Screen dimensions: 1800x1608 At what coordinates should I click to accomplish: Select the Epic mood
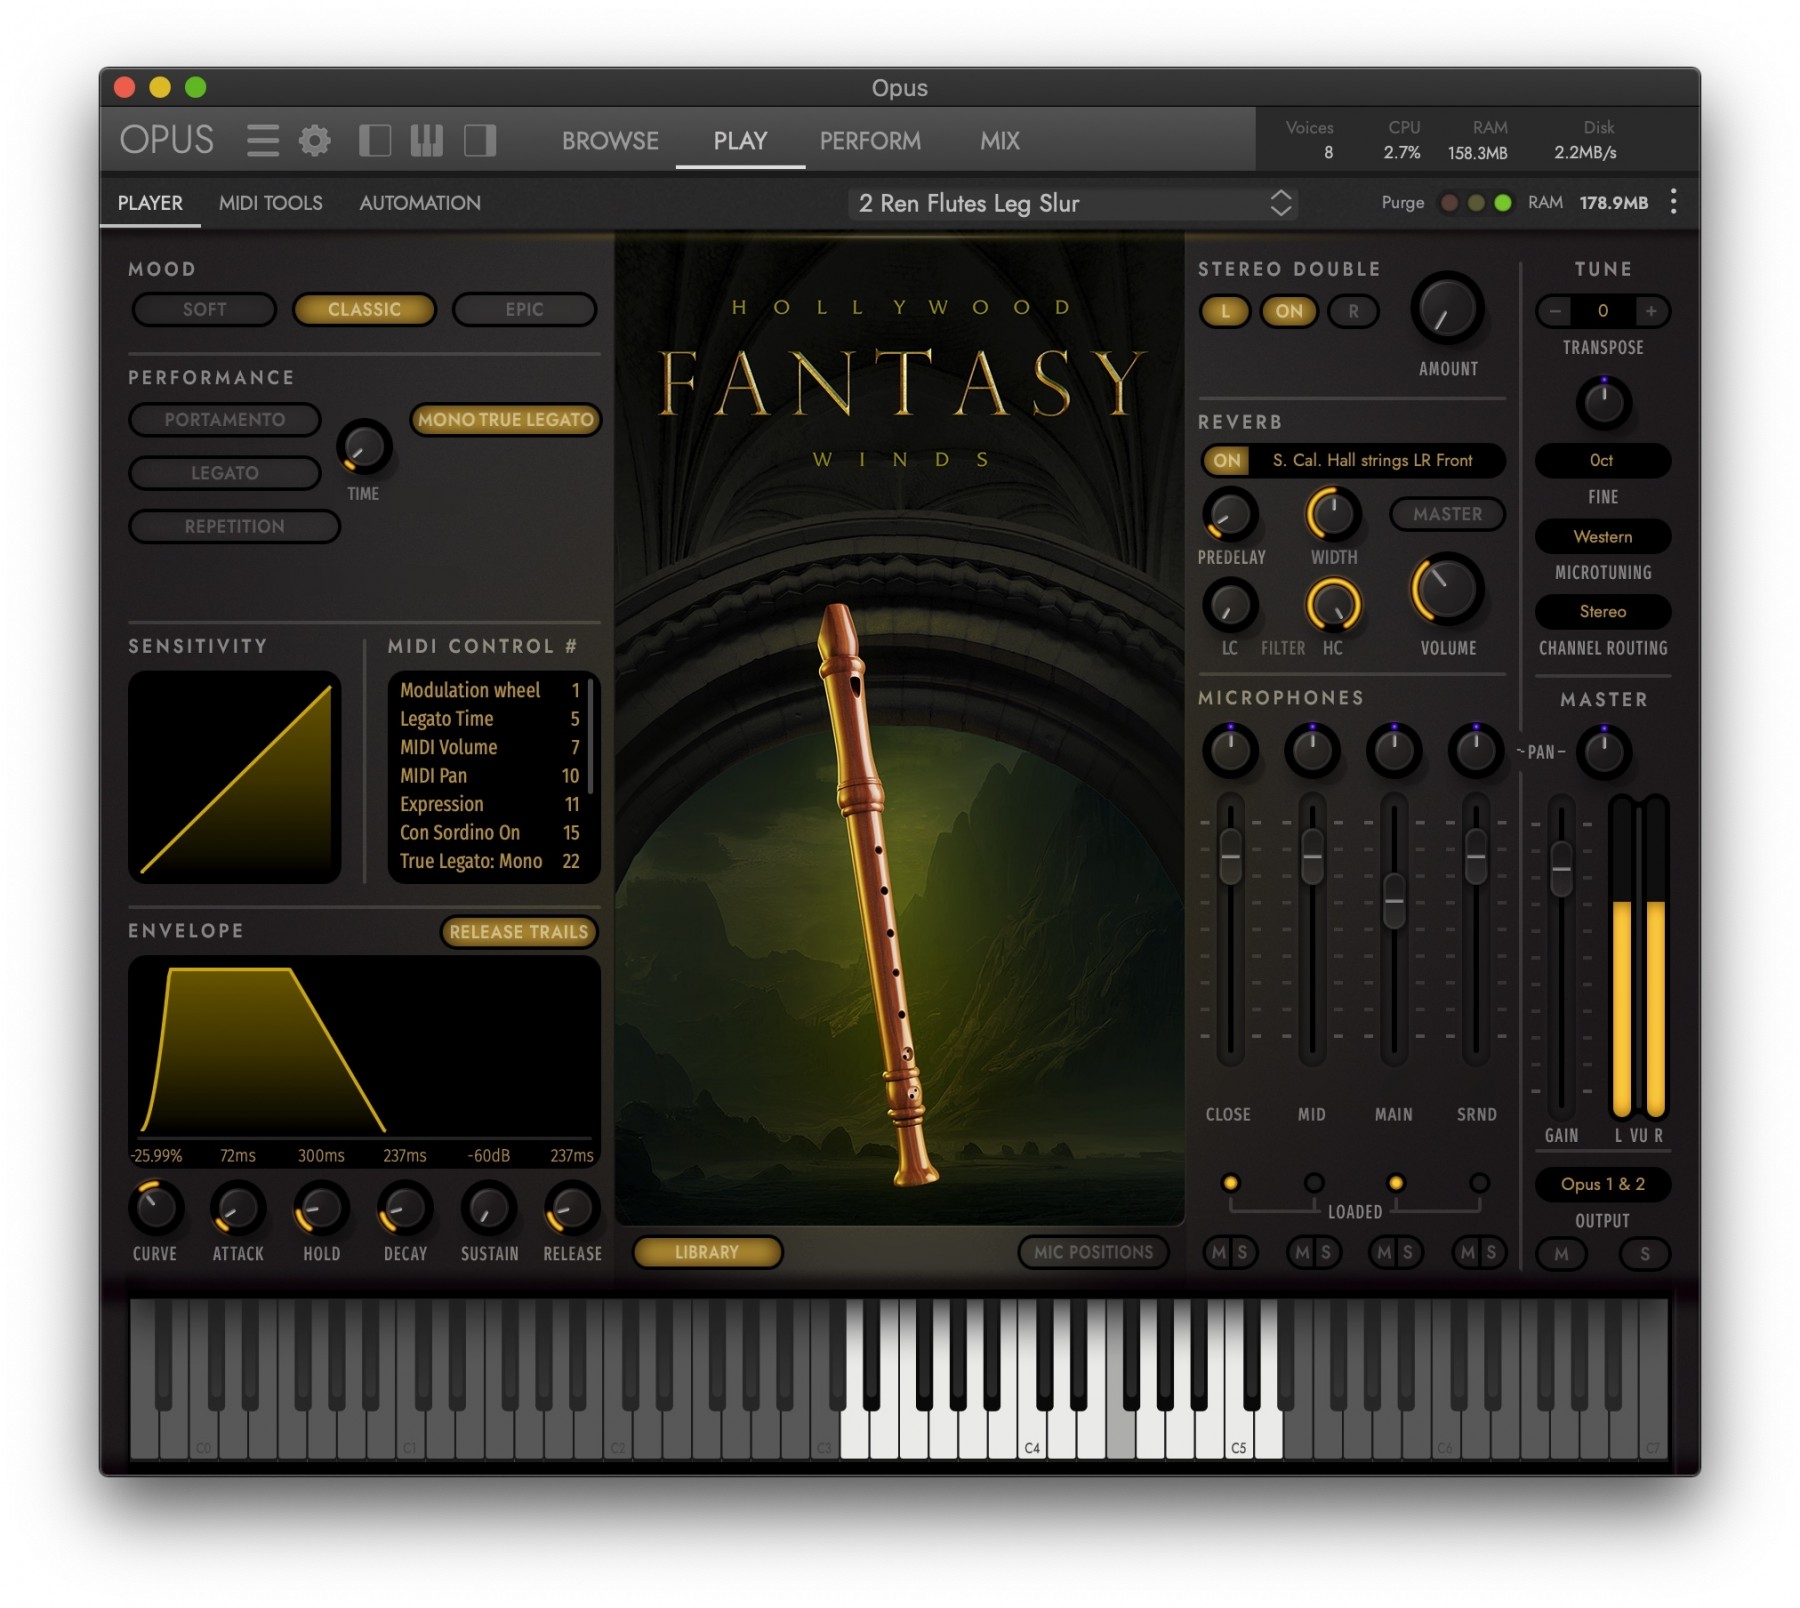(524, 309)
